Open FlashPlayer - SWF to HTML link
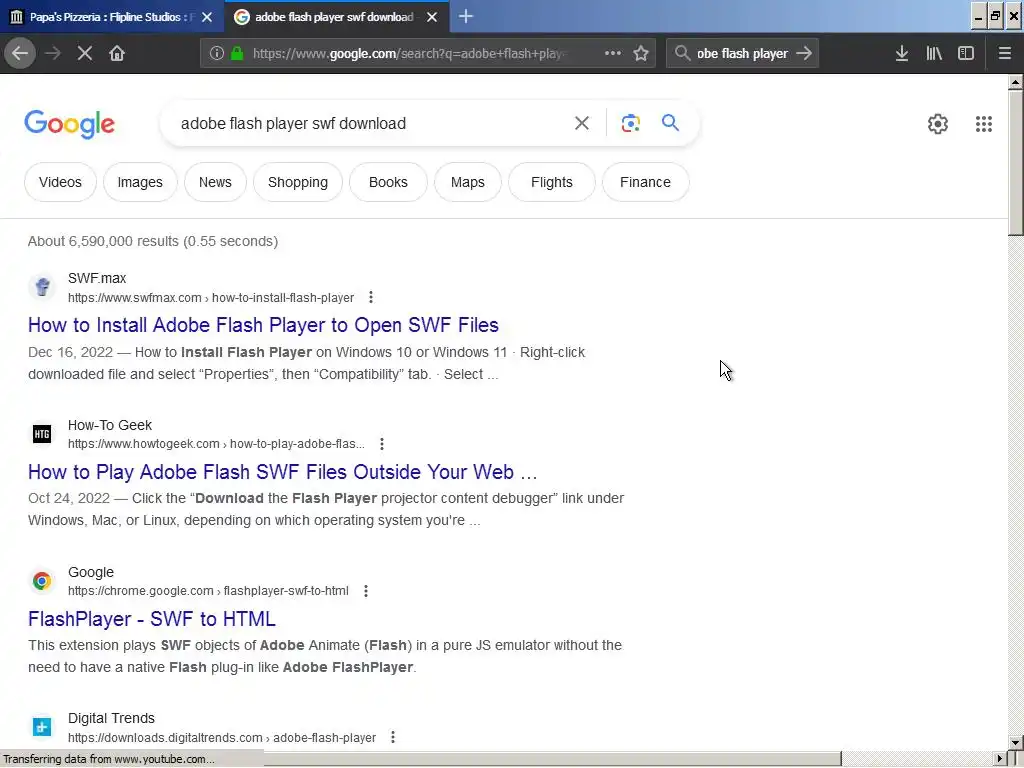Screen dimensions: 1024x768 tap(152, 619)
